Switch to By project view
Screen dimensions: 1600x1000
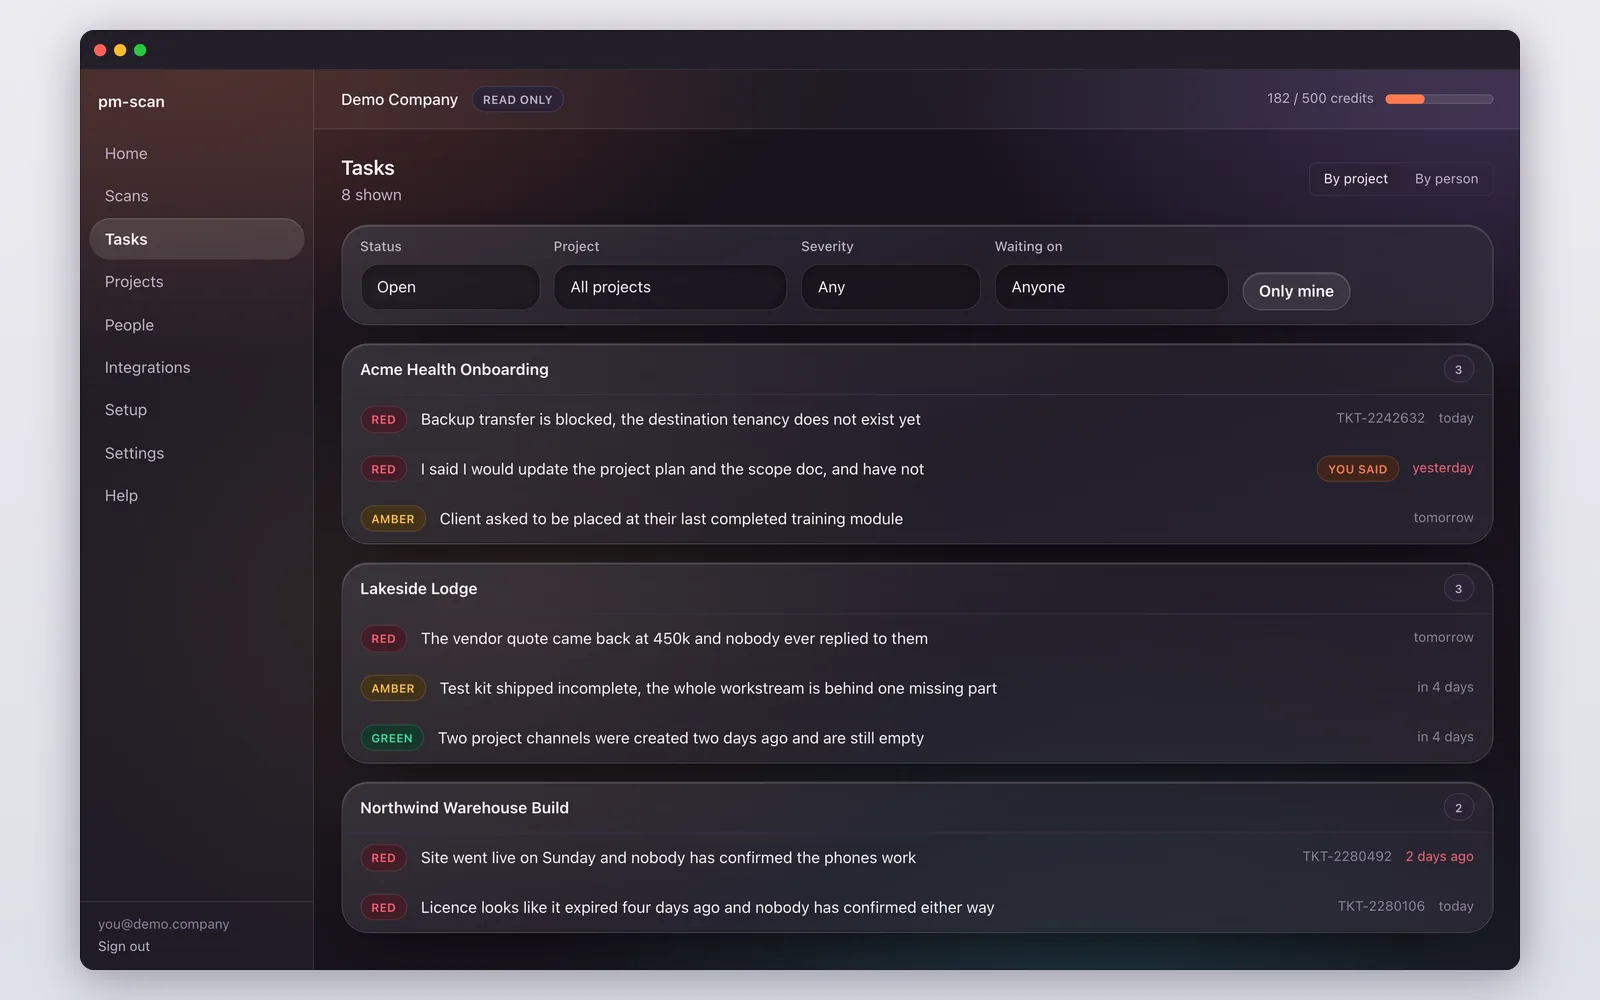click(x=1355, y=179)
